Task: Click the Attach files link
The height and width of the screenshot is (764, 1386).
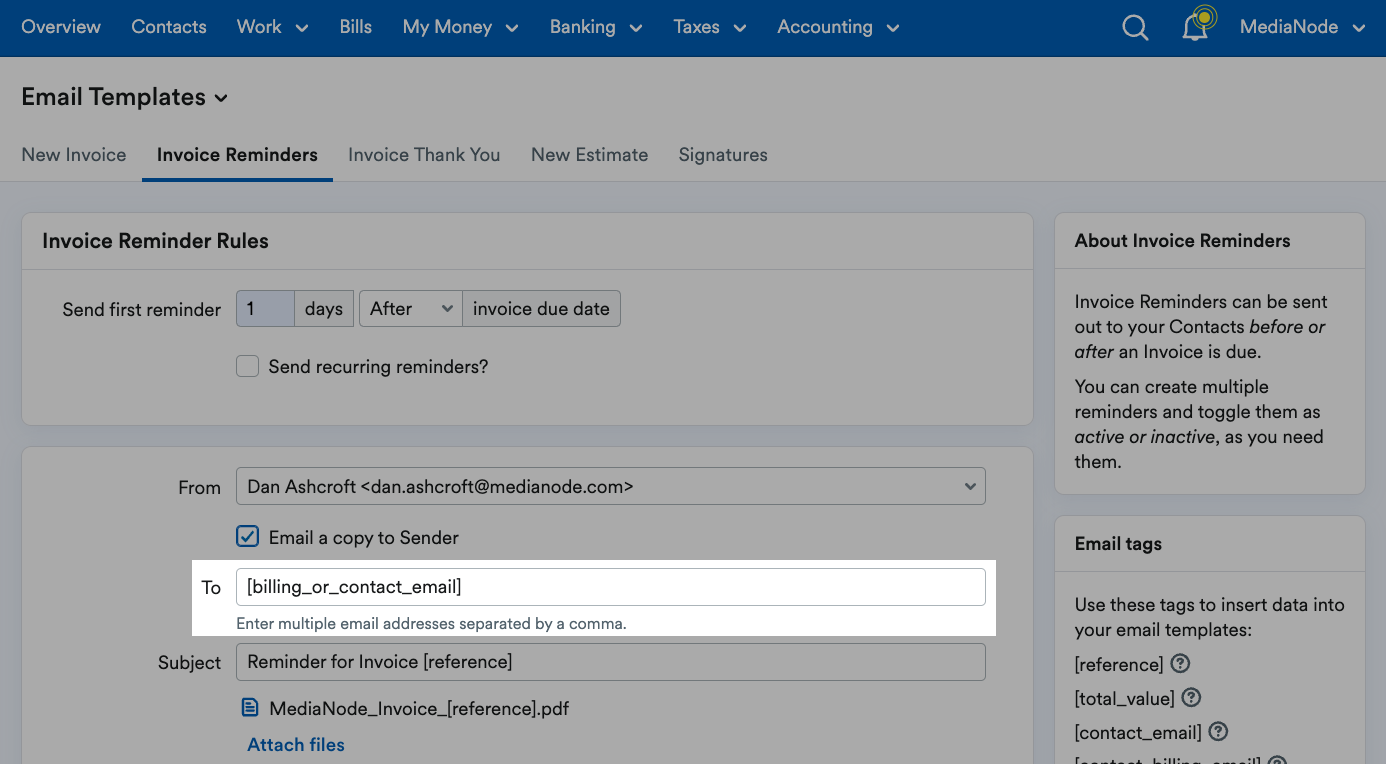Action: pos(296,745)
